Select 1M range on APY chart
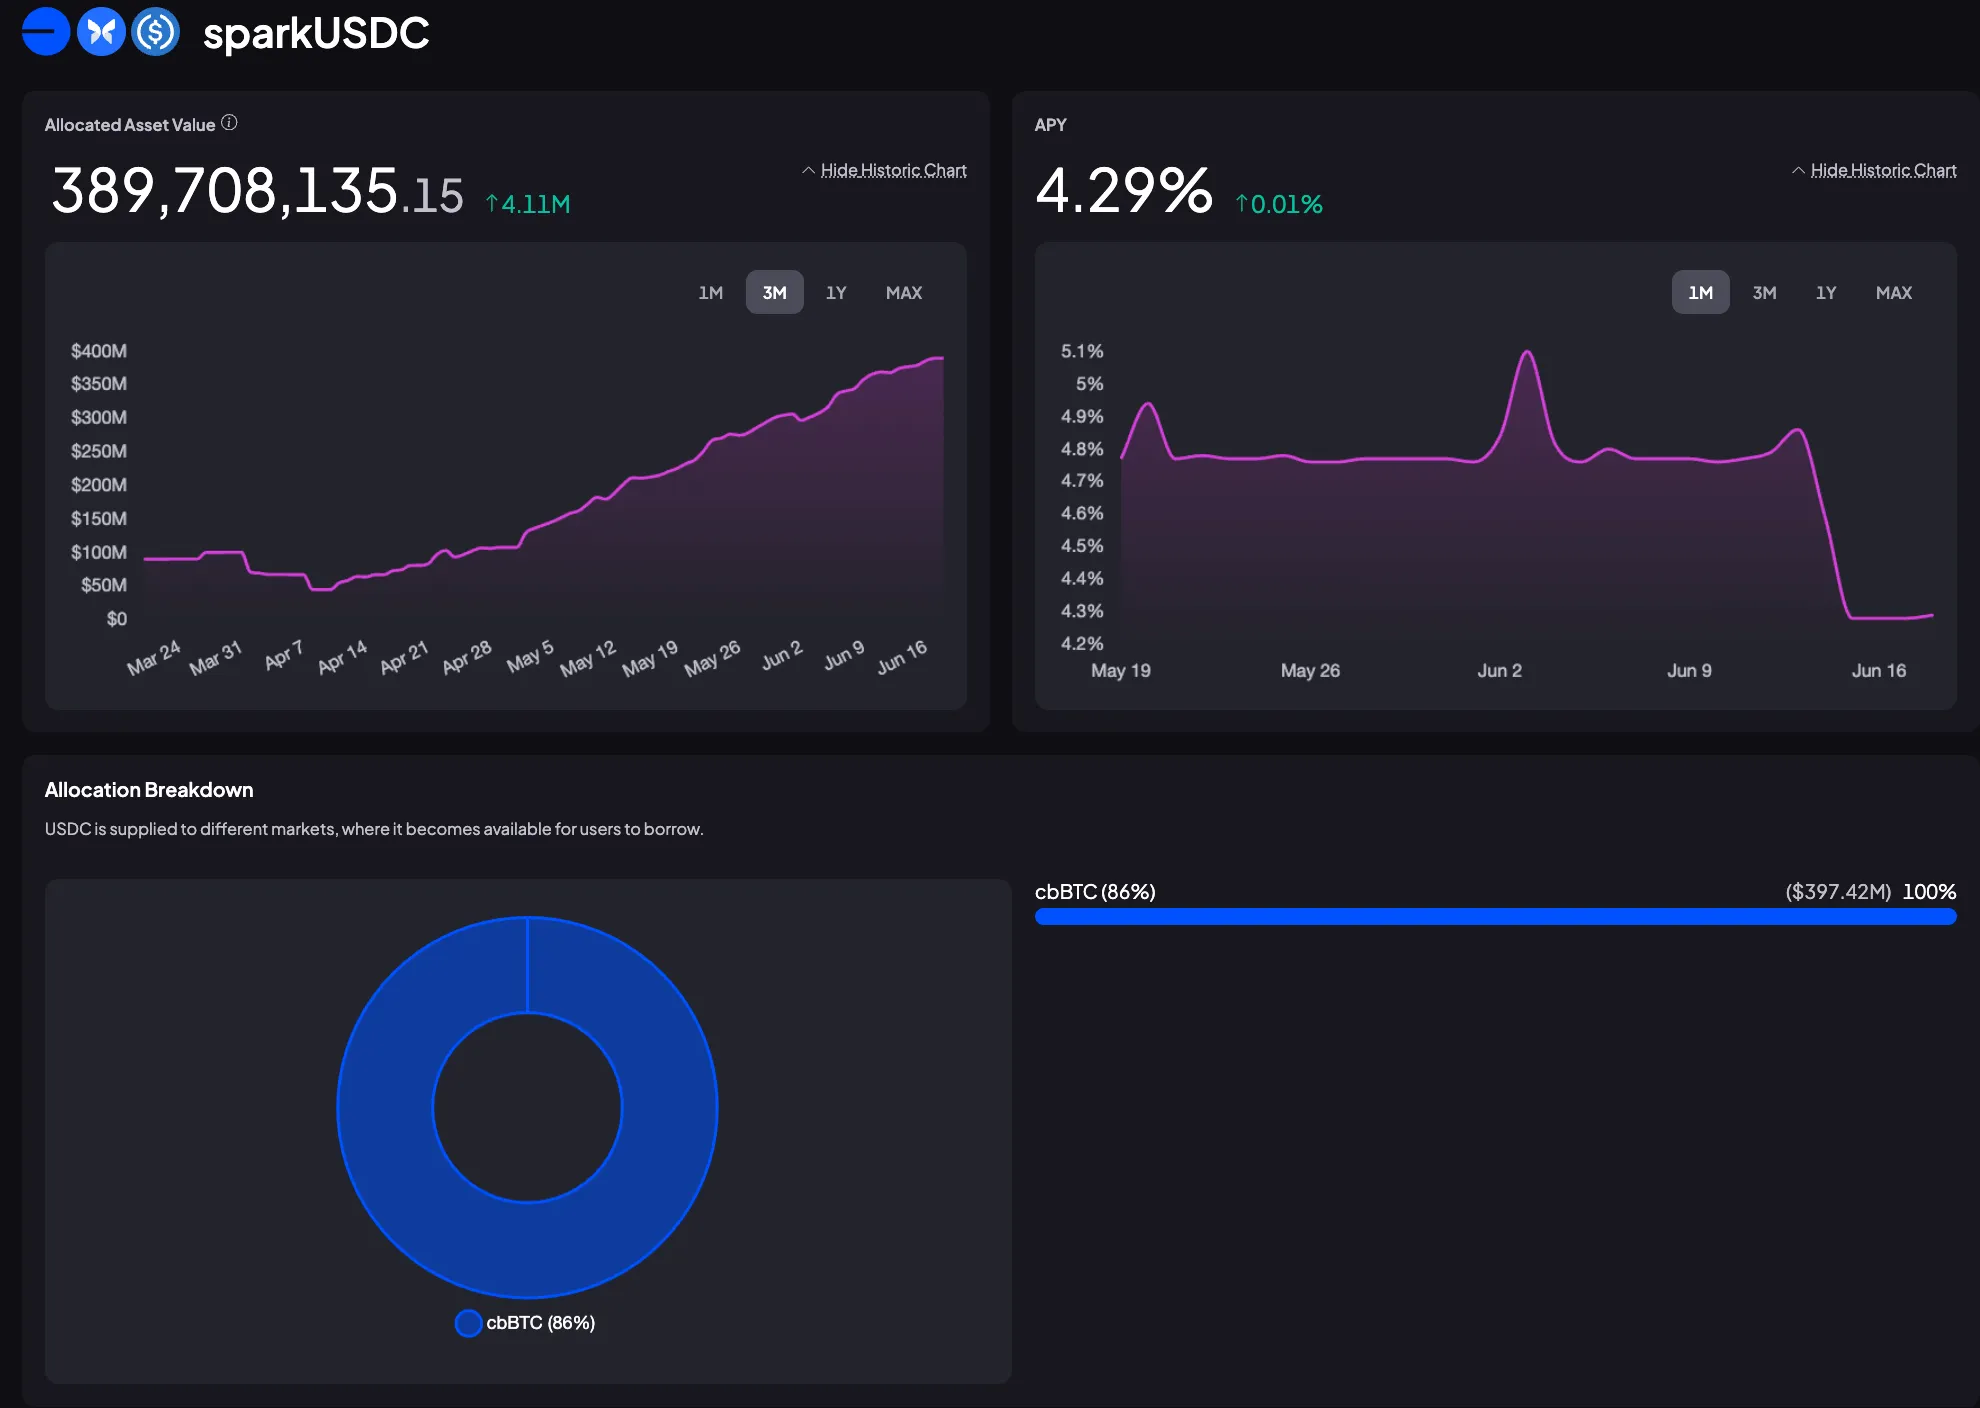 (1701, 293)
